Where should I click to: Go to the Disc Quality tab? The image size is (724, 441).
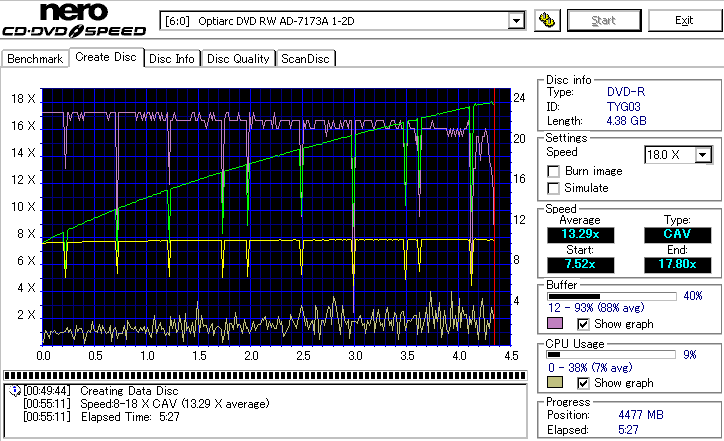pos(239,58)
